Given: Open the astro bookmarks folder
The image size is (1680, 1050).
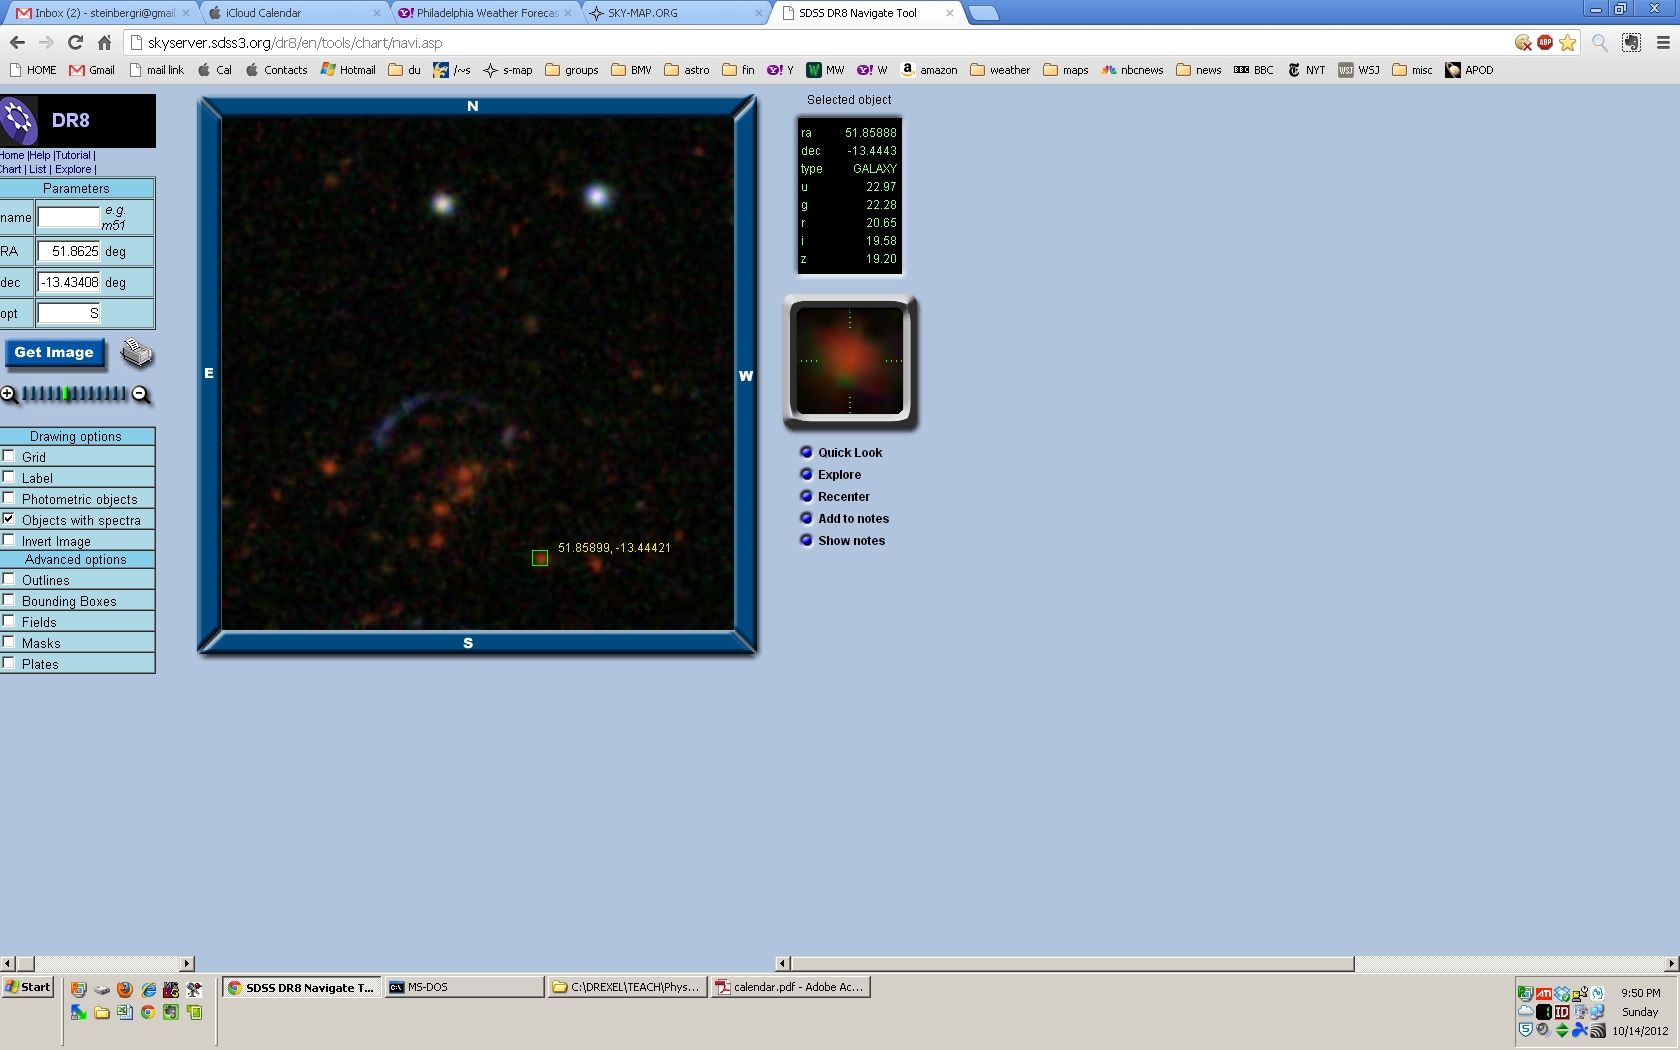Looking at the screenshot, I should 687,70.
